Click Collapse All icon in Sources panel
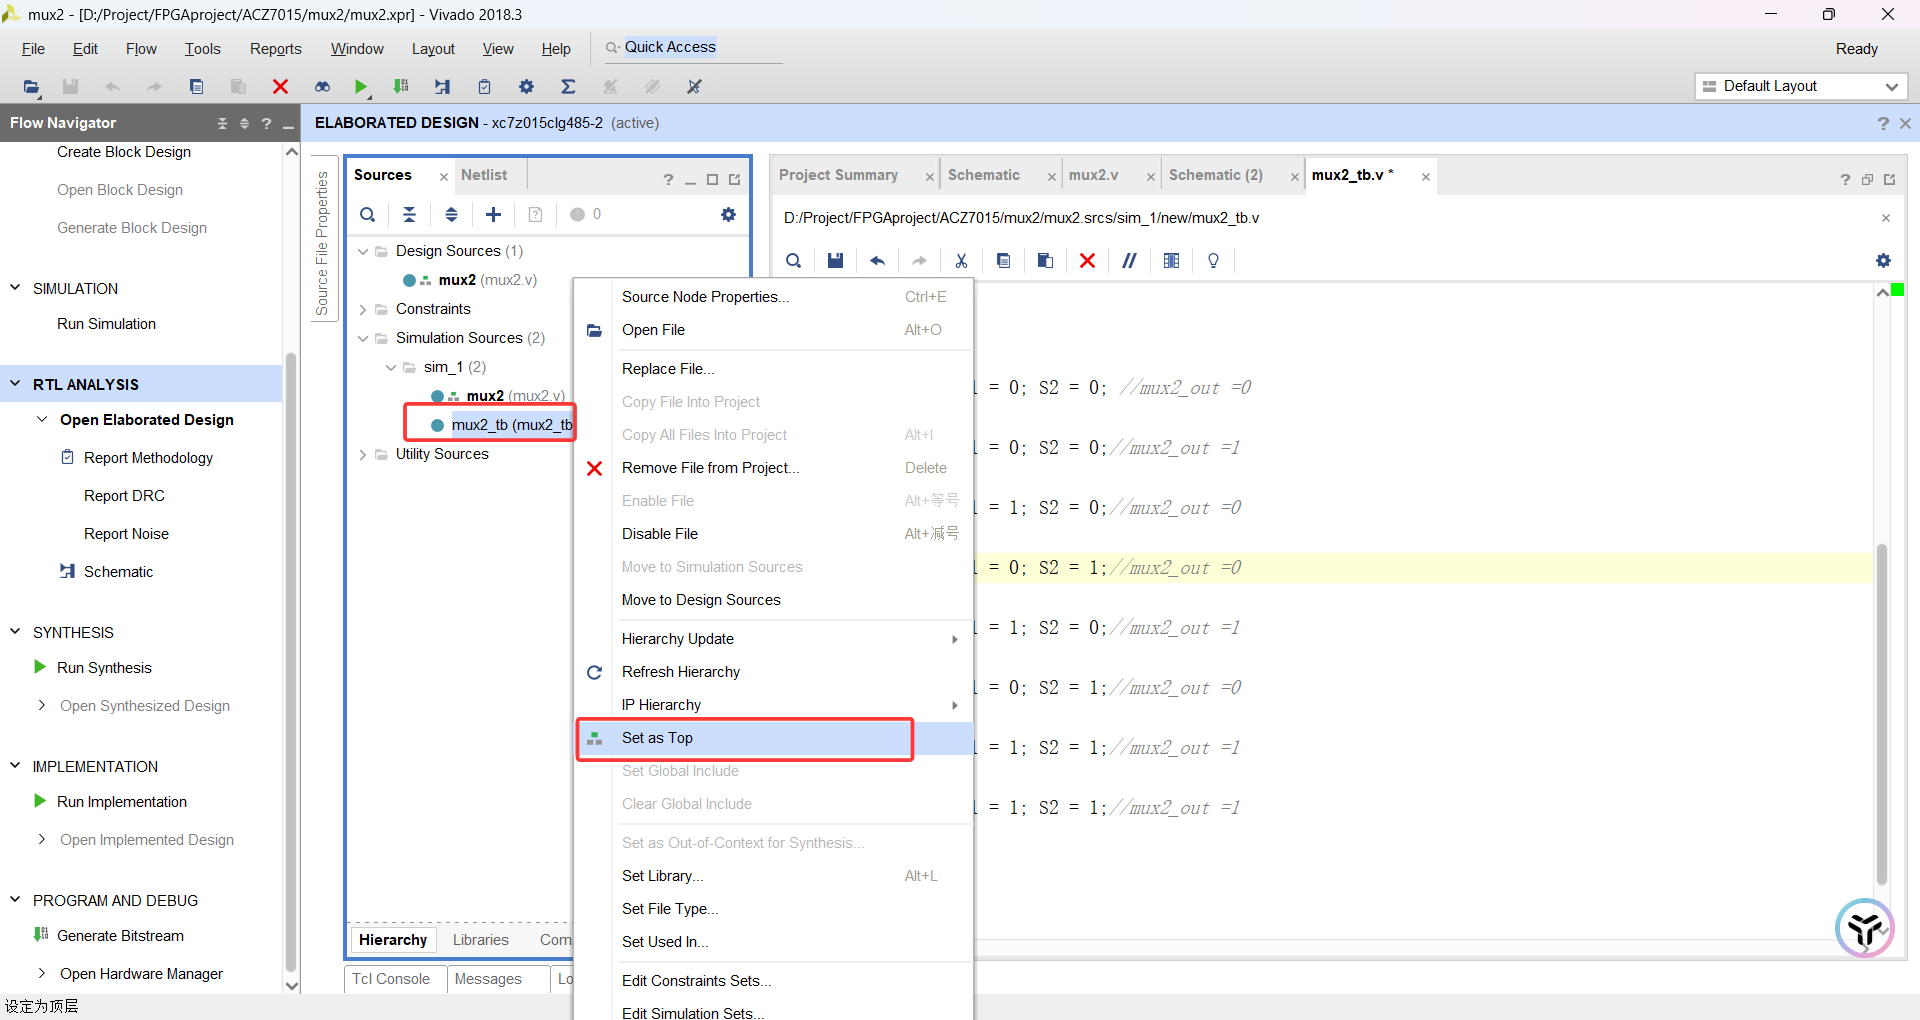The image size is (1920, 1020). [409, 214]
